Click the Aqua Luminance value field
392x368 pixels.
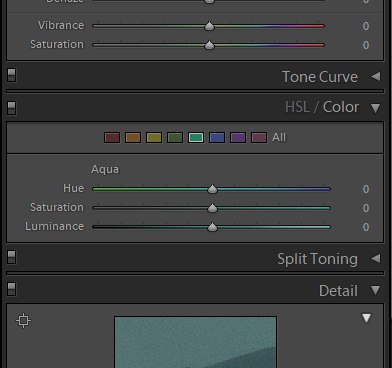pos(366,227)
